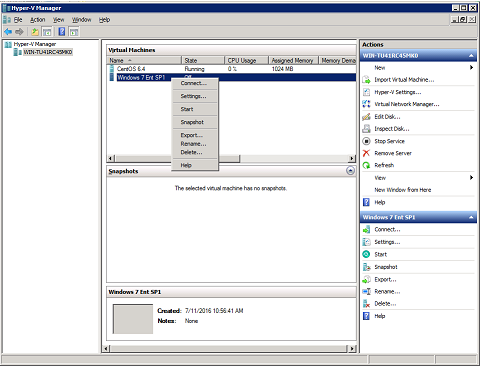Open the Action menu

[37, 20]
